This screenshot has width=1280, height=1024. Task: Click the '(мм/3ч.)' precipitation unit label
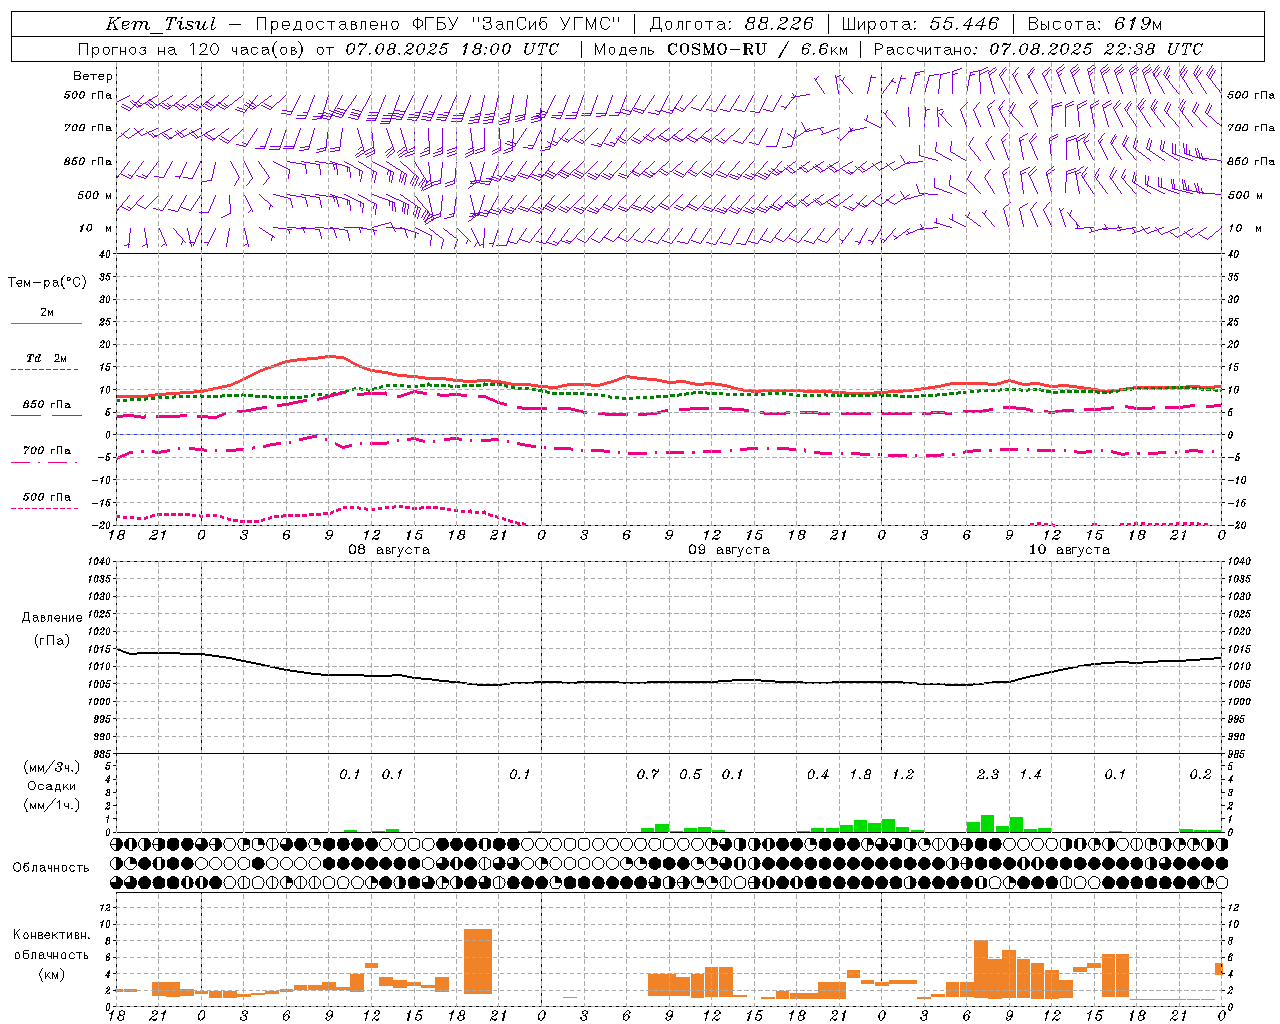[x=52, y=768]
